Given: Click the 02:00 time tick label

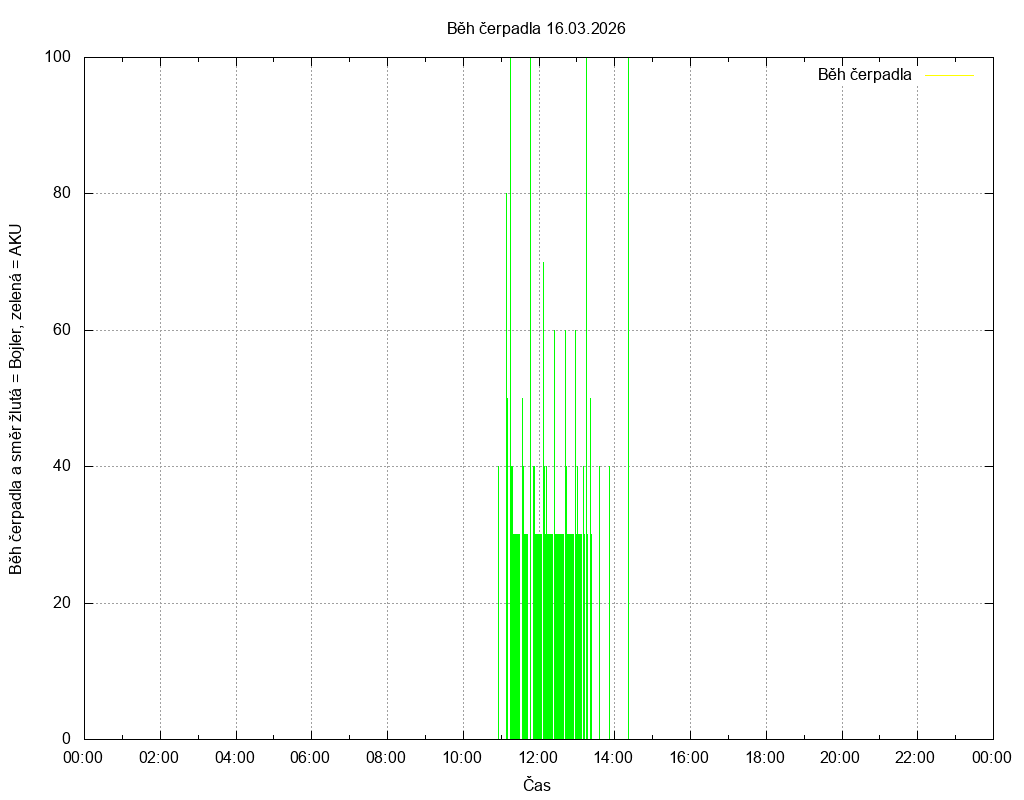Looking at the screenshot, I should [159, 757].
